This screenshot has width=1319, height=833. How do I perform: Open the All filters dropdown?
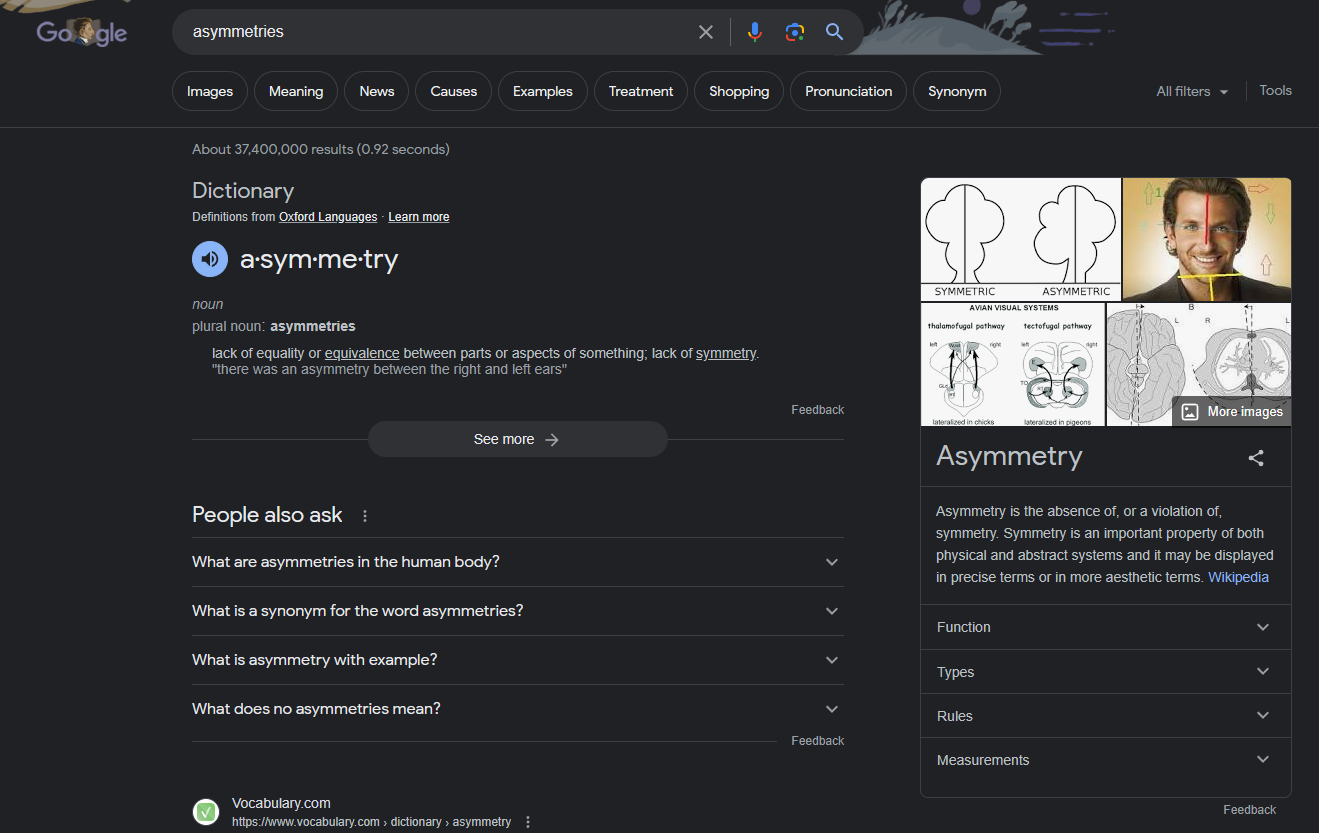[1192, 91]
